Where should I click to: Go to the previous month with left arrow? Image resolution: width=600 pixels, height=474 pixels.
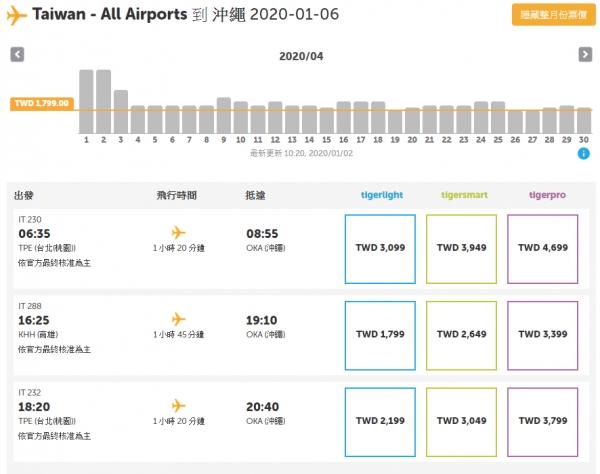17,54
